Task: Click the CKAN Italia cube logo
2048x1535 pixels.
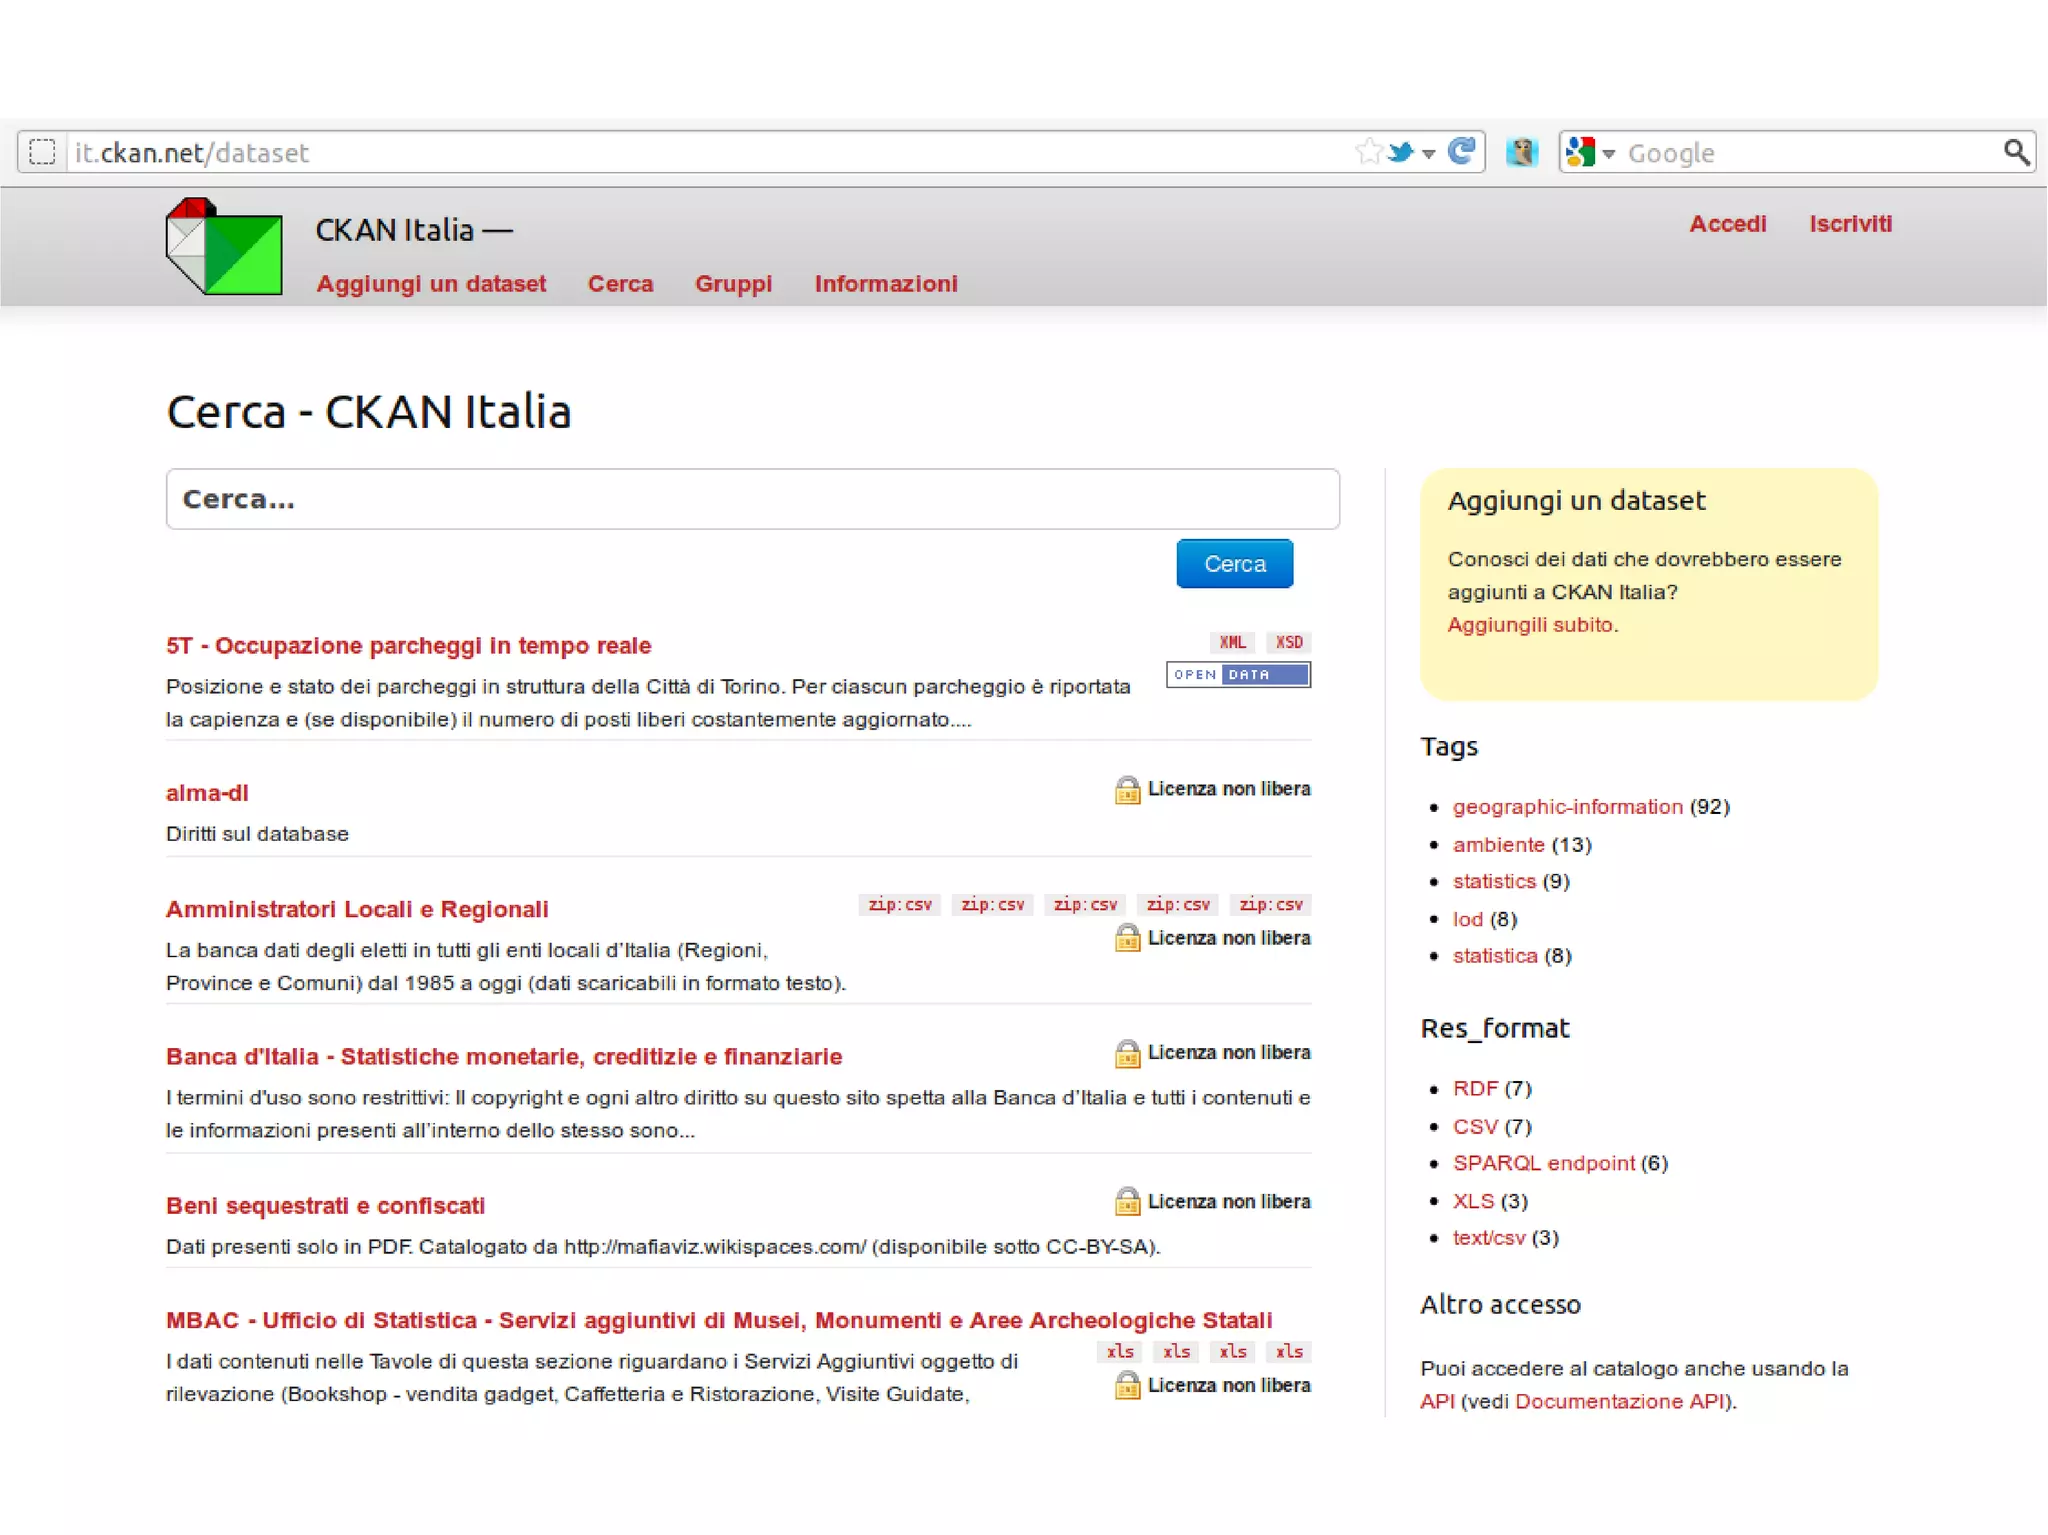Action: (x=224, y=247)
